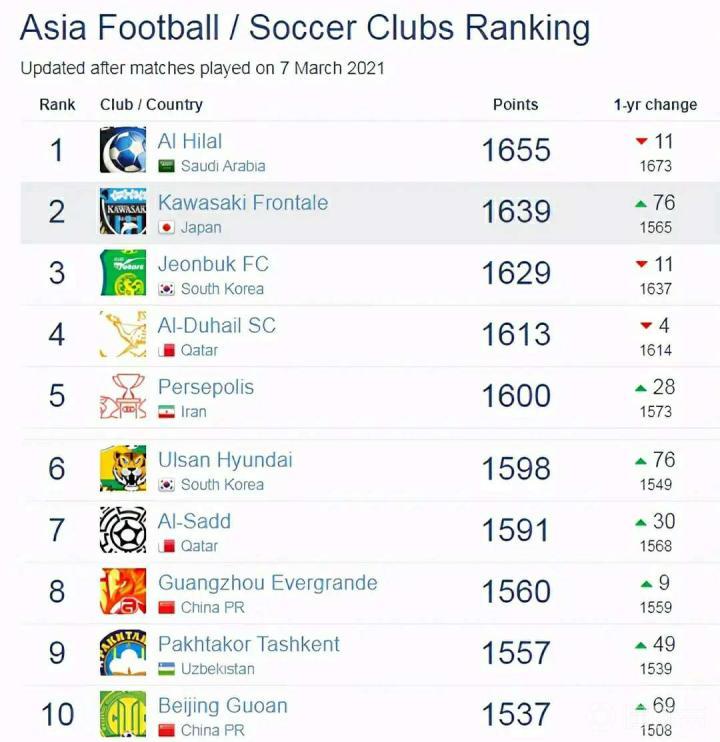
Task: Click the Kawasaki Frontale club logo
Action: (123, 211)
